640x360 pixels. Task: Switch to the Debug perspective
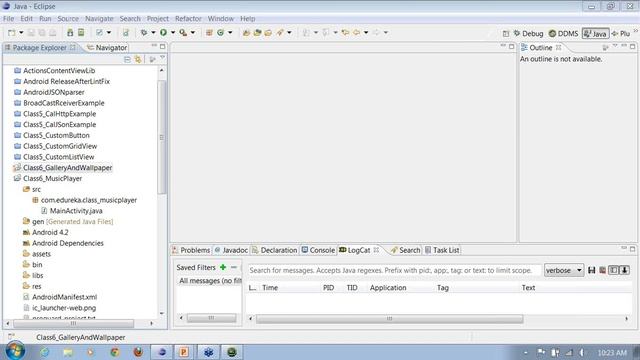pos(528,33)
